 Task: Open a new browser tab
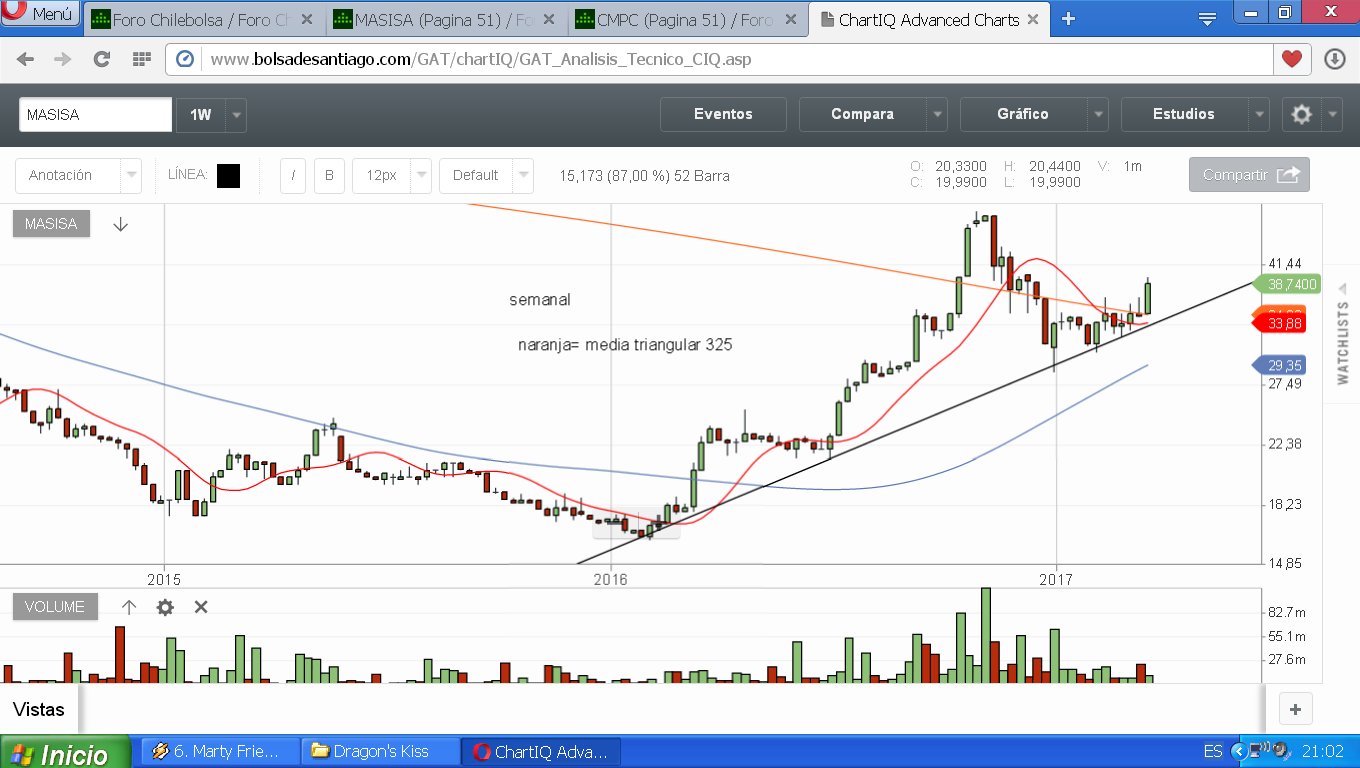pos(1068,18)
